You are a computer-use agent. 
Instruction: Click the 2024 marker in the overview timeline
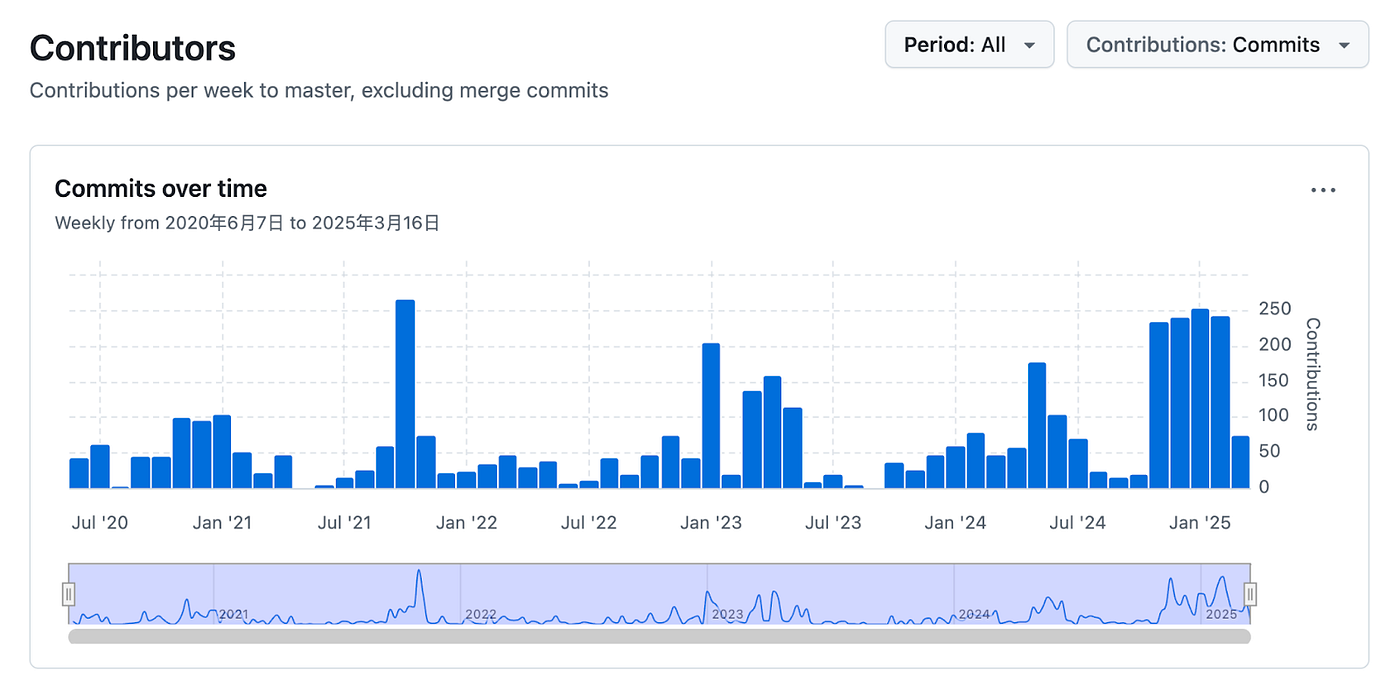[974, 614]
